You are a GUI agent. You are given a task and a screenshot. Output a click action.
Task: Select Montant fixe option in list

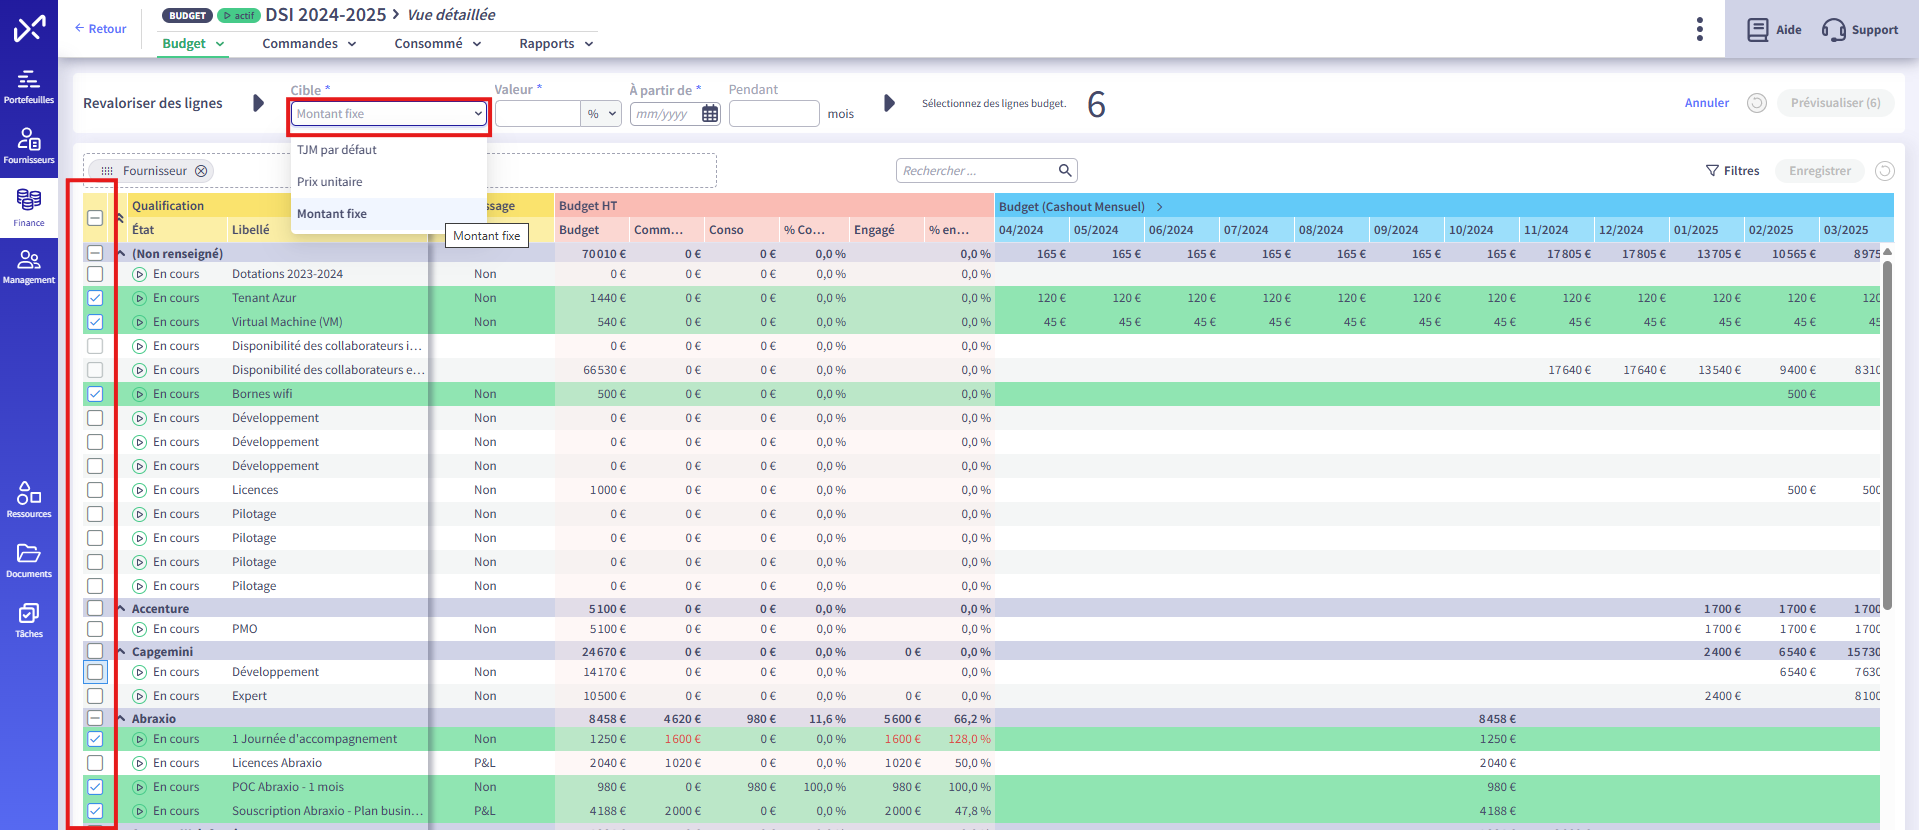tap(388, 214)
